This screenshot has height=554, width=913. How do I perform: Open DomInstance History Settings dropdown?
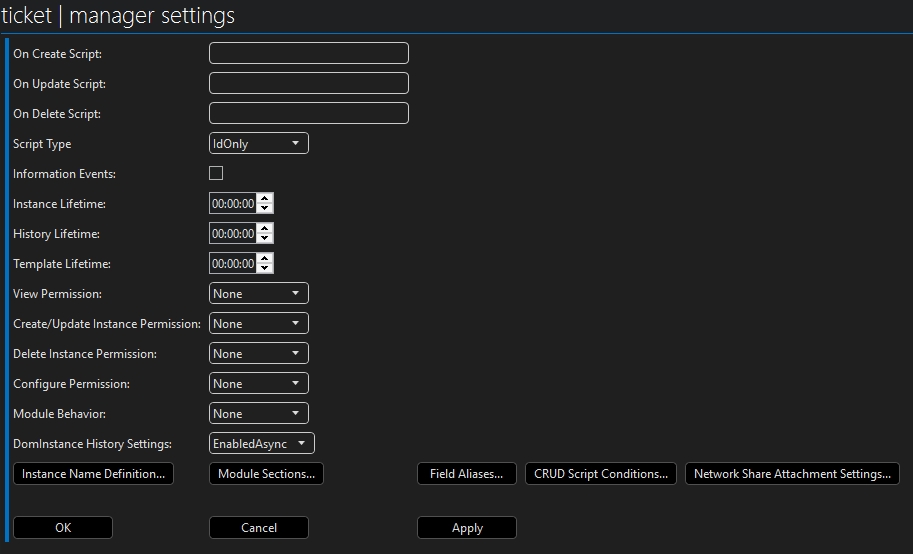pyautogui.click(x=262, y=444)
